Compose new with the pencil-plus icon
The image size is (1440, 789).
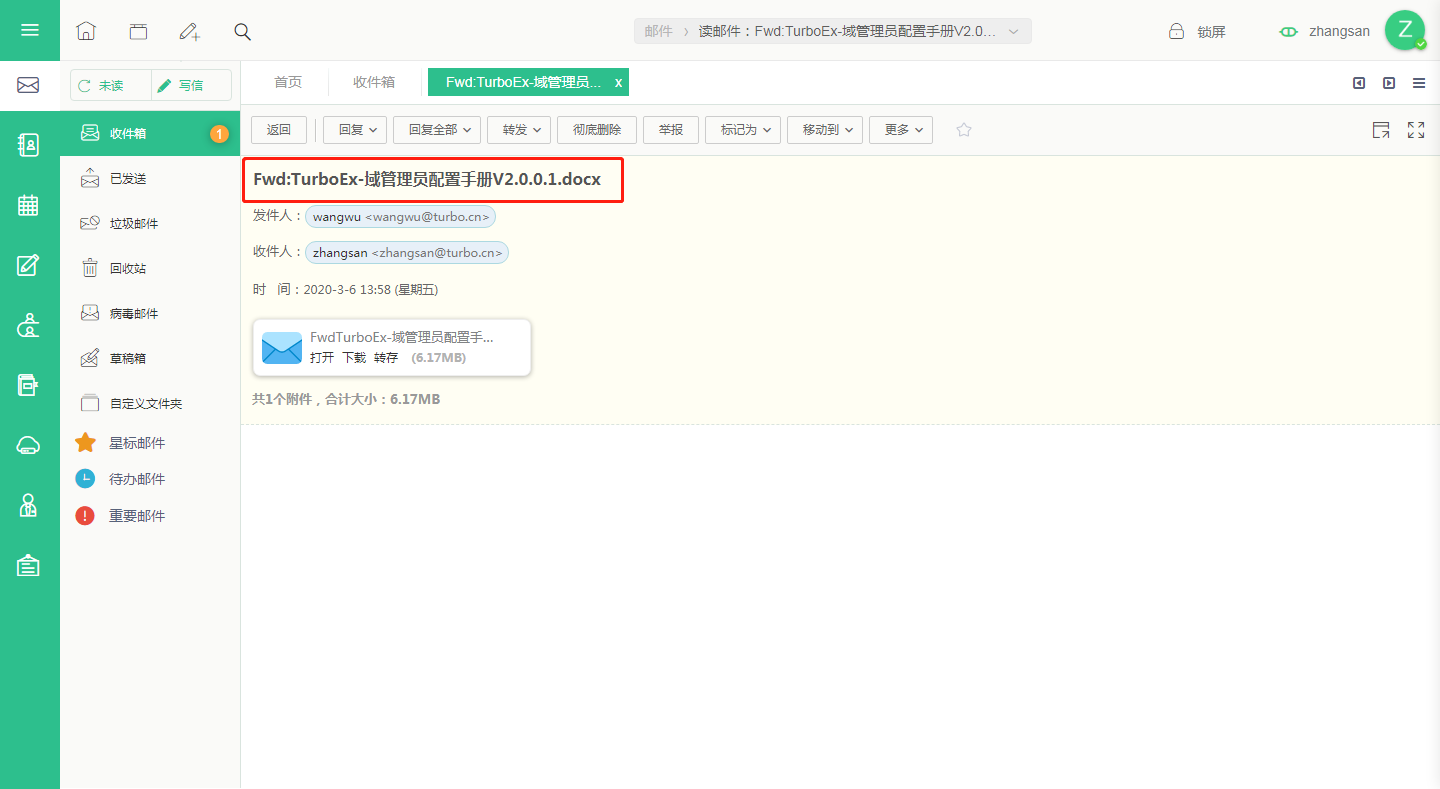tap(190, 31)
